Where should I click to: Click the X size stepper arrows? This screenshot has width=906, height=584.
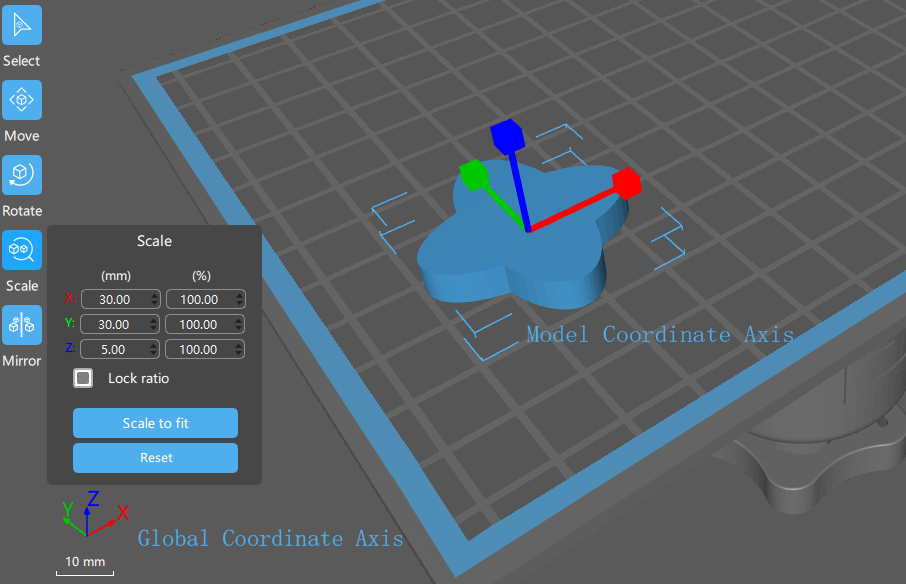(153, 299)
